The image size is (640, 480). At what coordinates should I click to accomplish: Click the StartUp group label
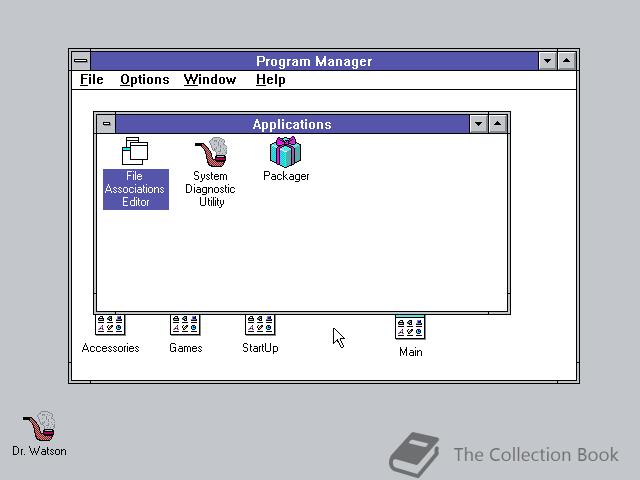pyautogui.click(x=260, y=348)
